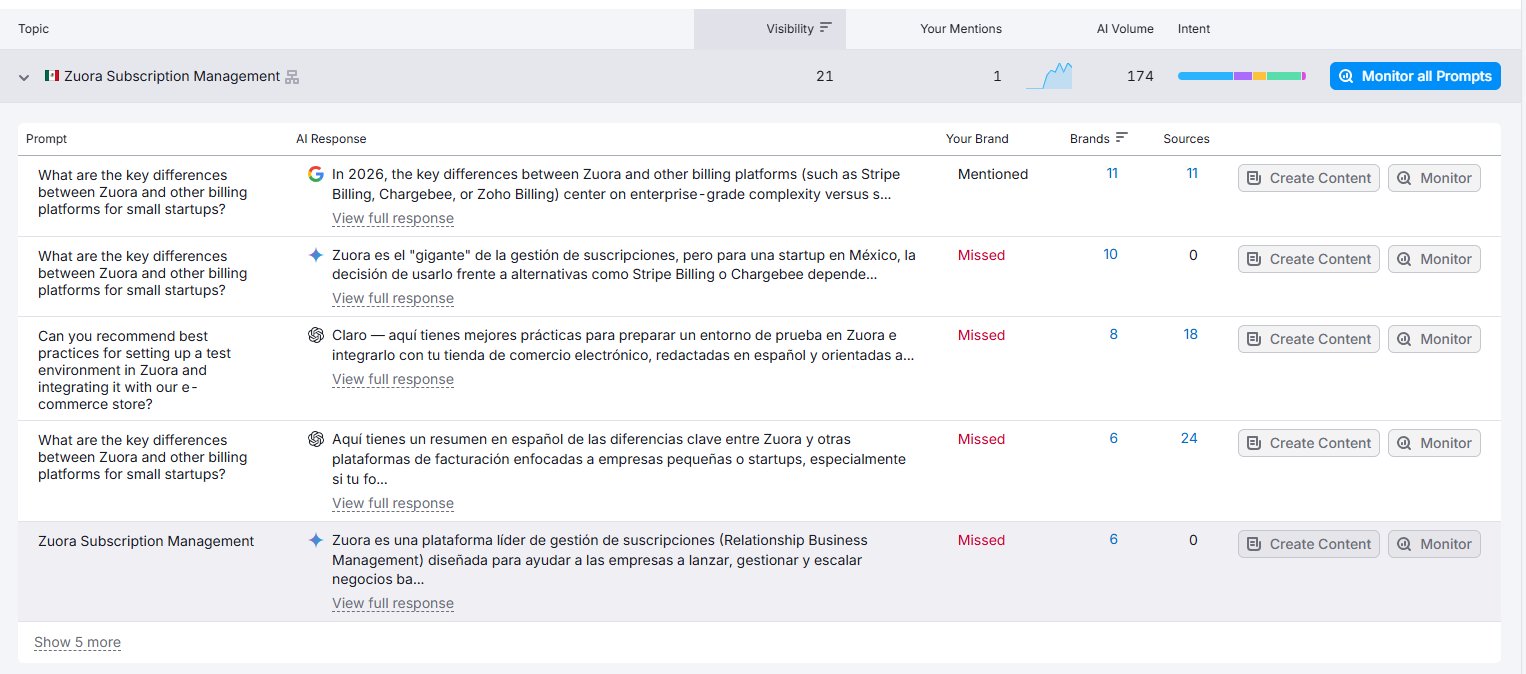This screenshot has width=1526, height=674.
Task: Sort by the Visibility column header
Action: (x=770, y=29)
